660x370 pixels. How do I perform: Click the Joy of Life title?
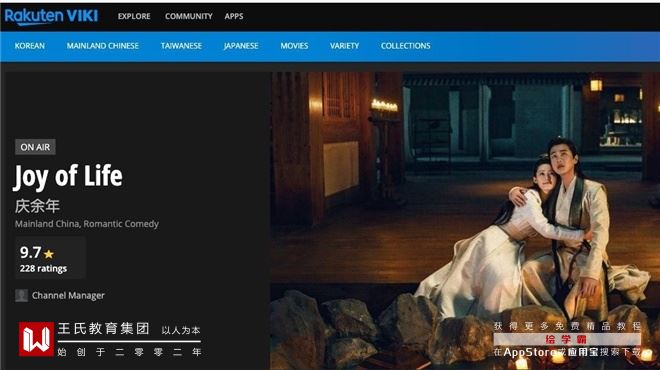tap(68, 176)
